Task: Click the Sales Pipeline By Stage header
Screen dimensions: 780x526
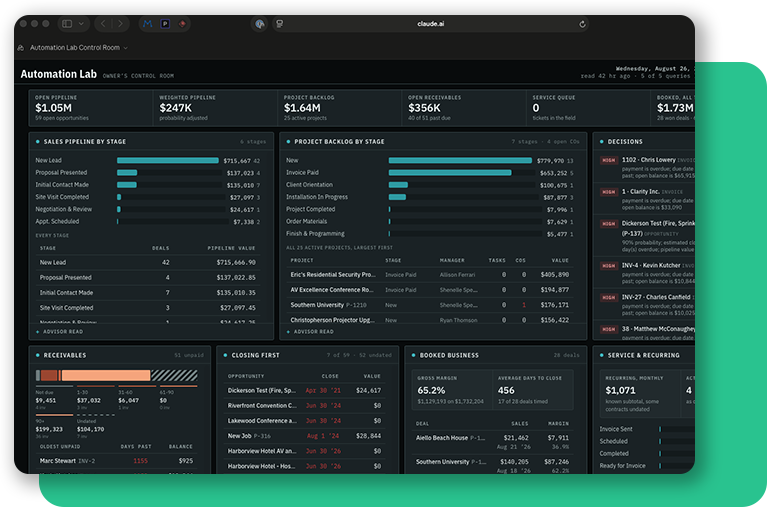Action: [85, 142]
